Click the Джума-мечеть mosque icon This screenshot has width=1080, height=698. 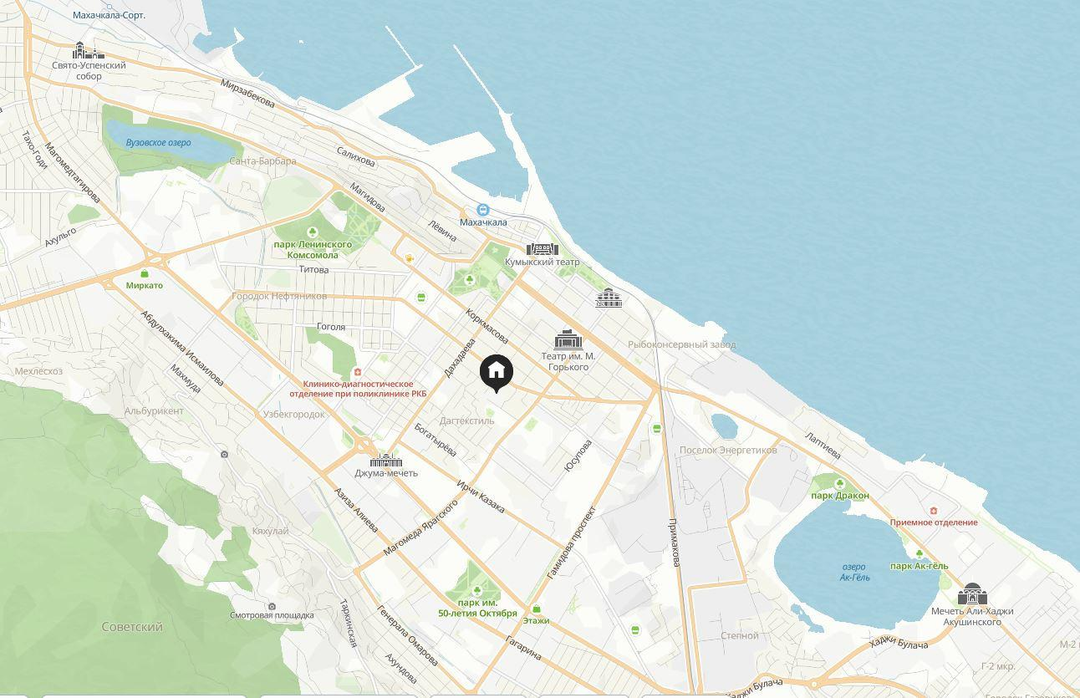tap(386, 460)
